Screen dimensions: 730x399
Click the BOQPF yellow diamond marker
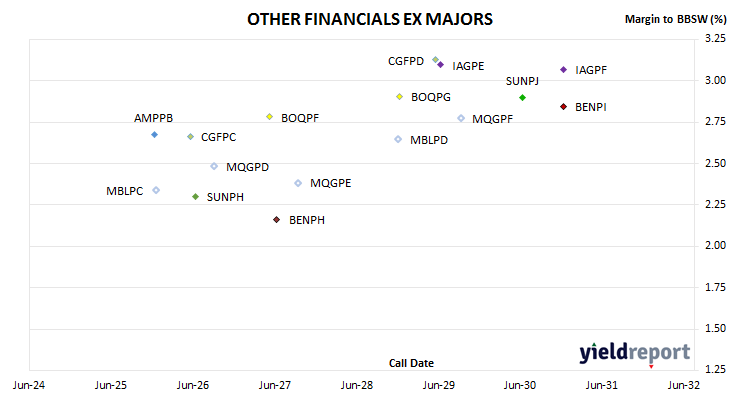(270, 116)
